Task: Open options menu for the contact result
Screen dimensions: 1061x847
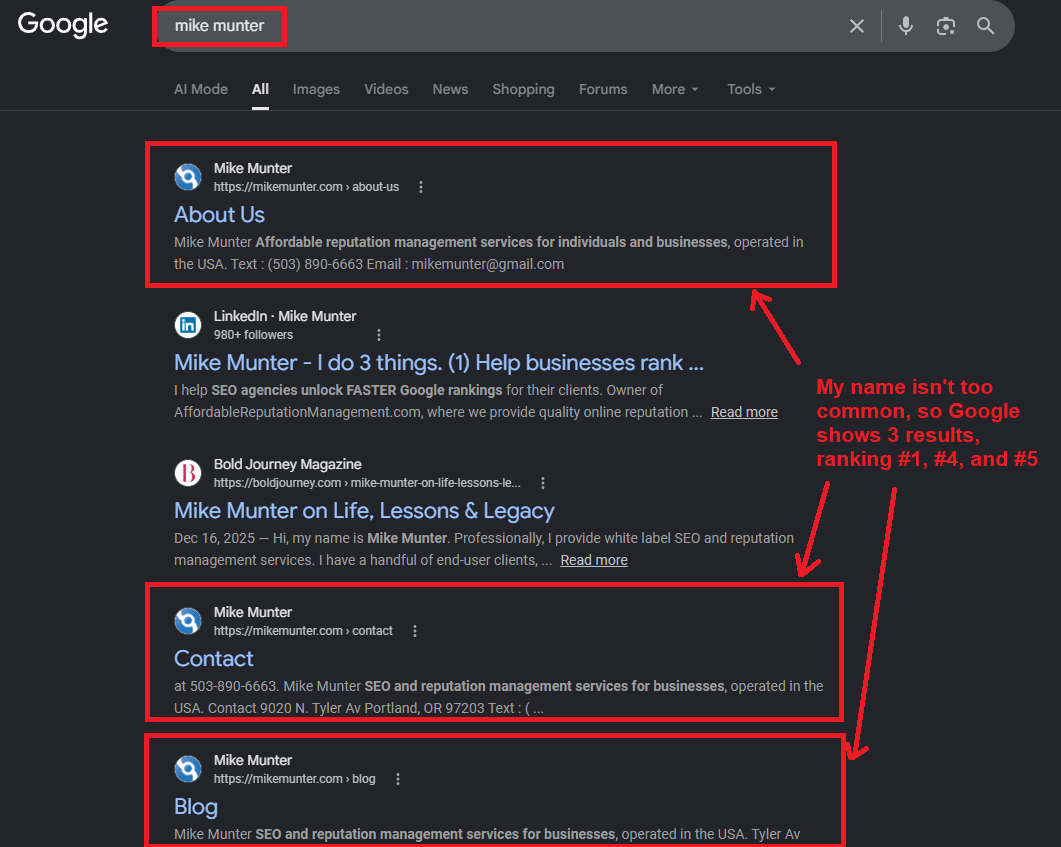Action: [x=415, y=631]
